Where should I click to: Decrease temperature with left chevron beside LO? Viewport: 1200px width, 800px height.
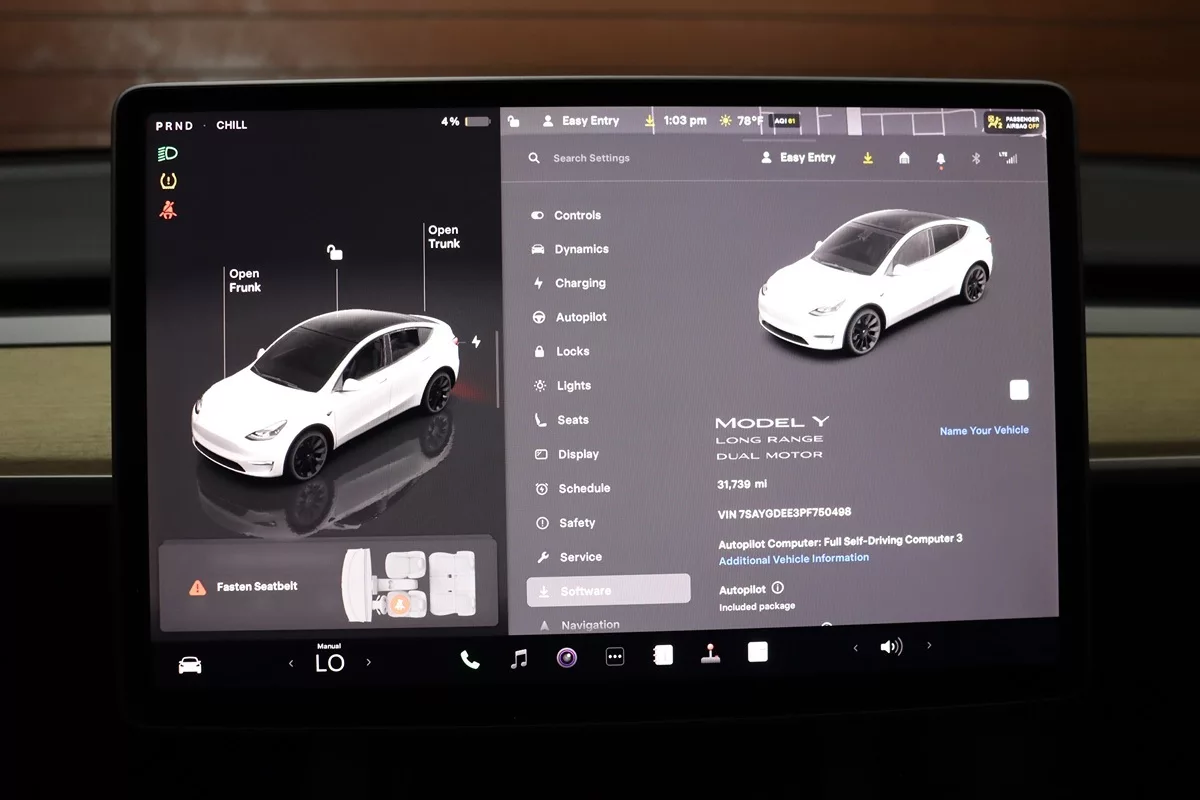click(291, 663)
